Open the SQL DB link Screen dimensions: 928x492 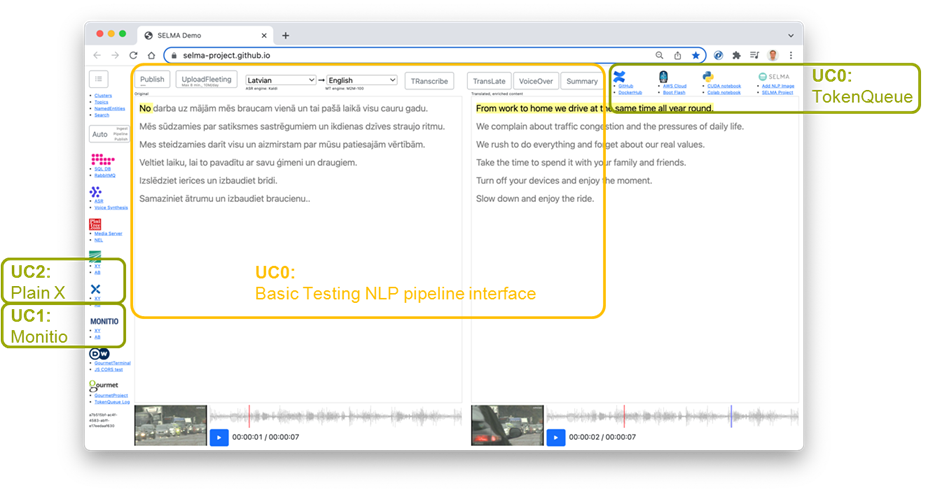(102, 169)
